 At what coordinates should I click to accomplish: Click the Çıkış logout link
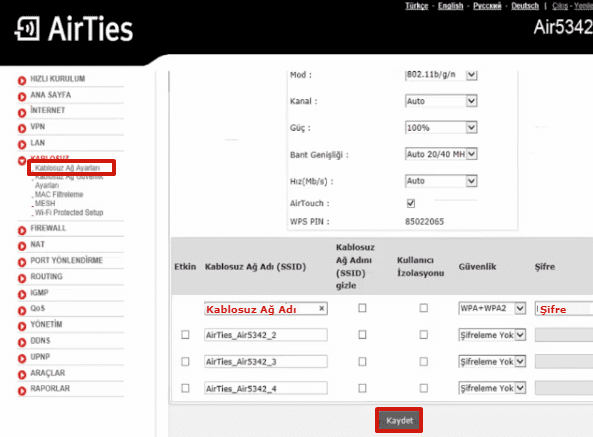click(x=560, y=6)
